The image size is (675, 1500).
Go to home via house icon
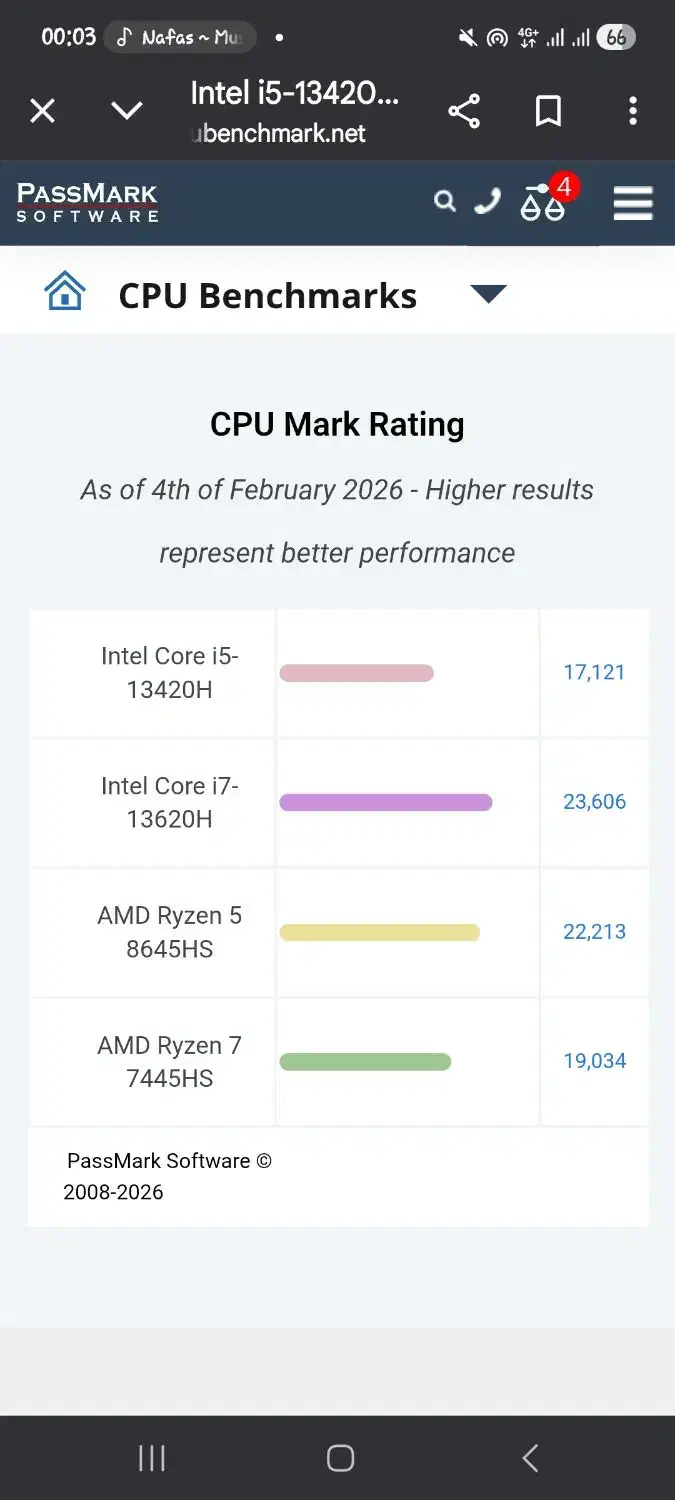click(x=65, y=292)
